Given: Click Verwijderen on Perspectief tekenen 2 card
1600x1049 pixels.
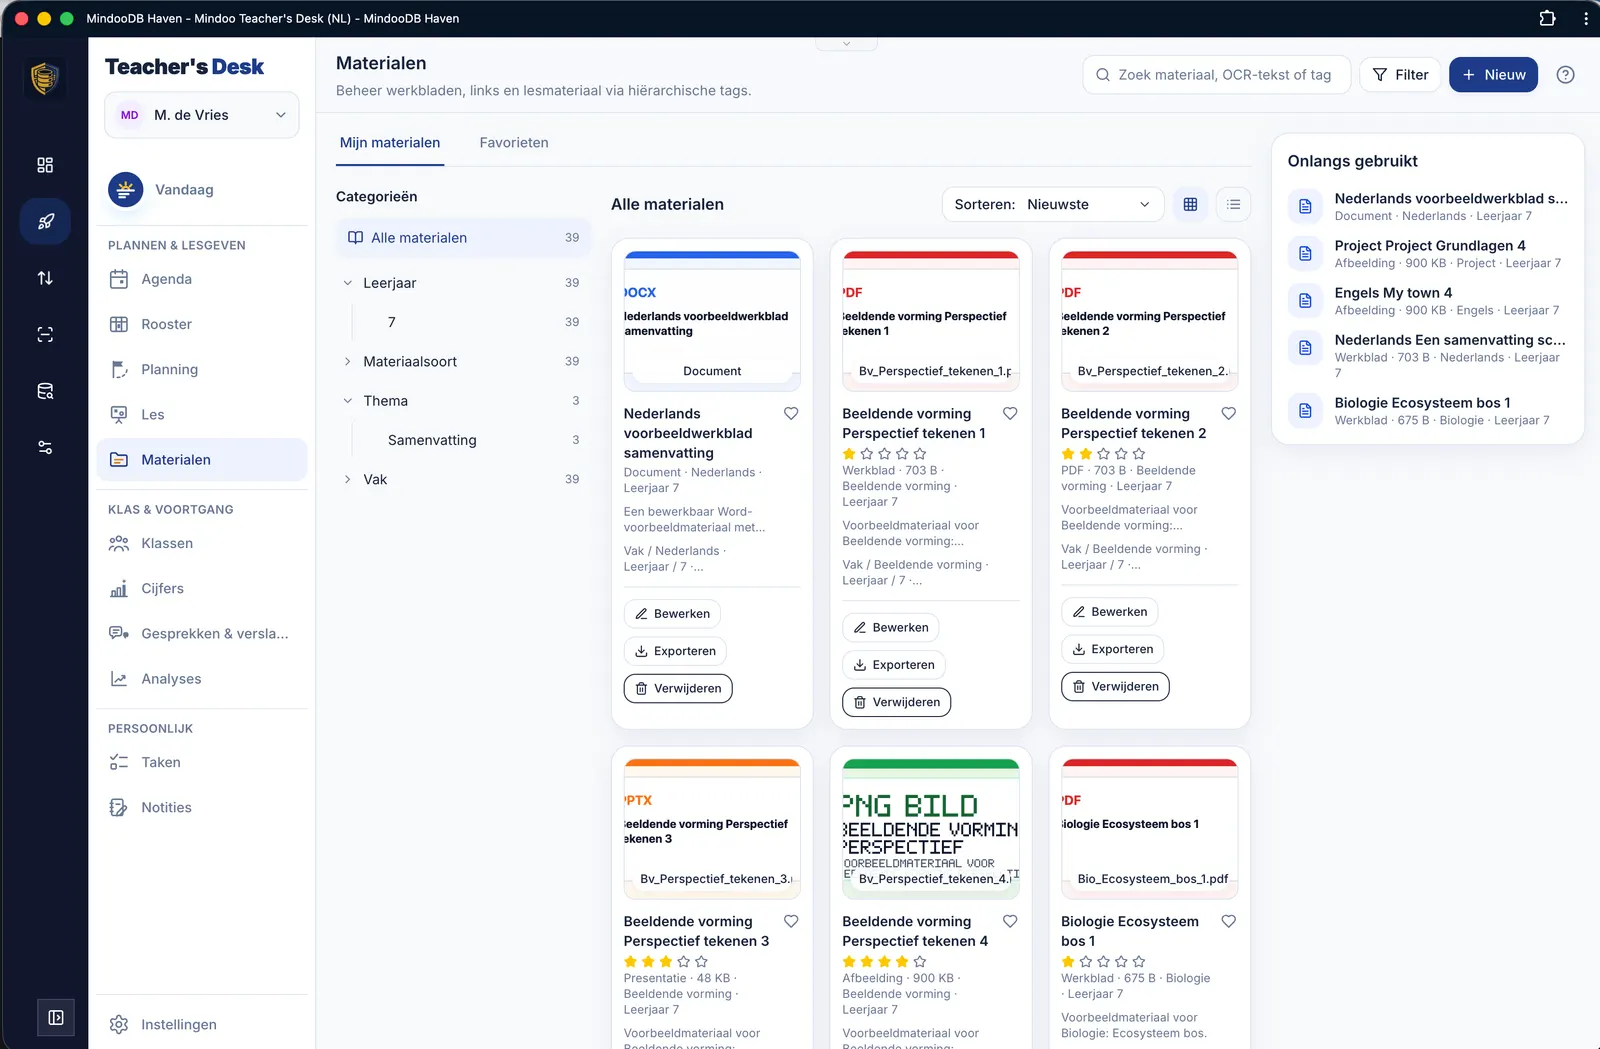Looking at the screenshot, I should [1115, 687].
